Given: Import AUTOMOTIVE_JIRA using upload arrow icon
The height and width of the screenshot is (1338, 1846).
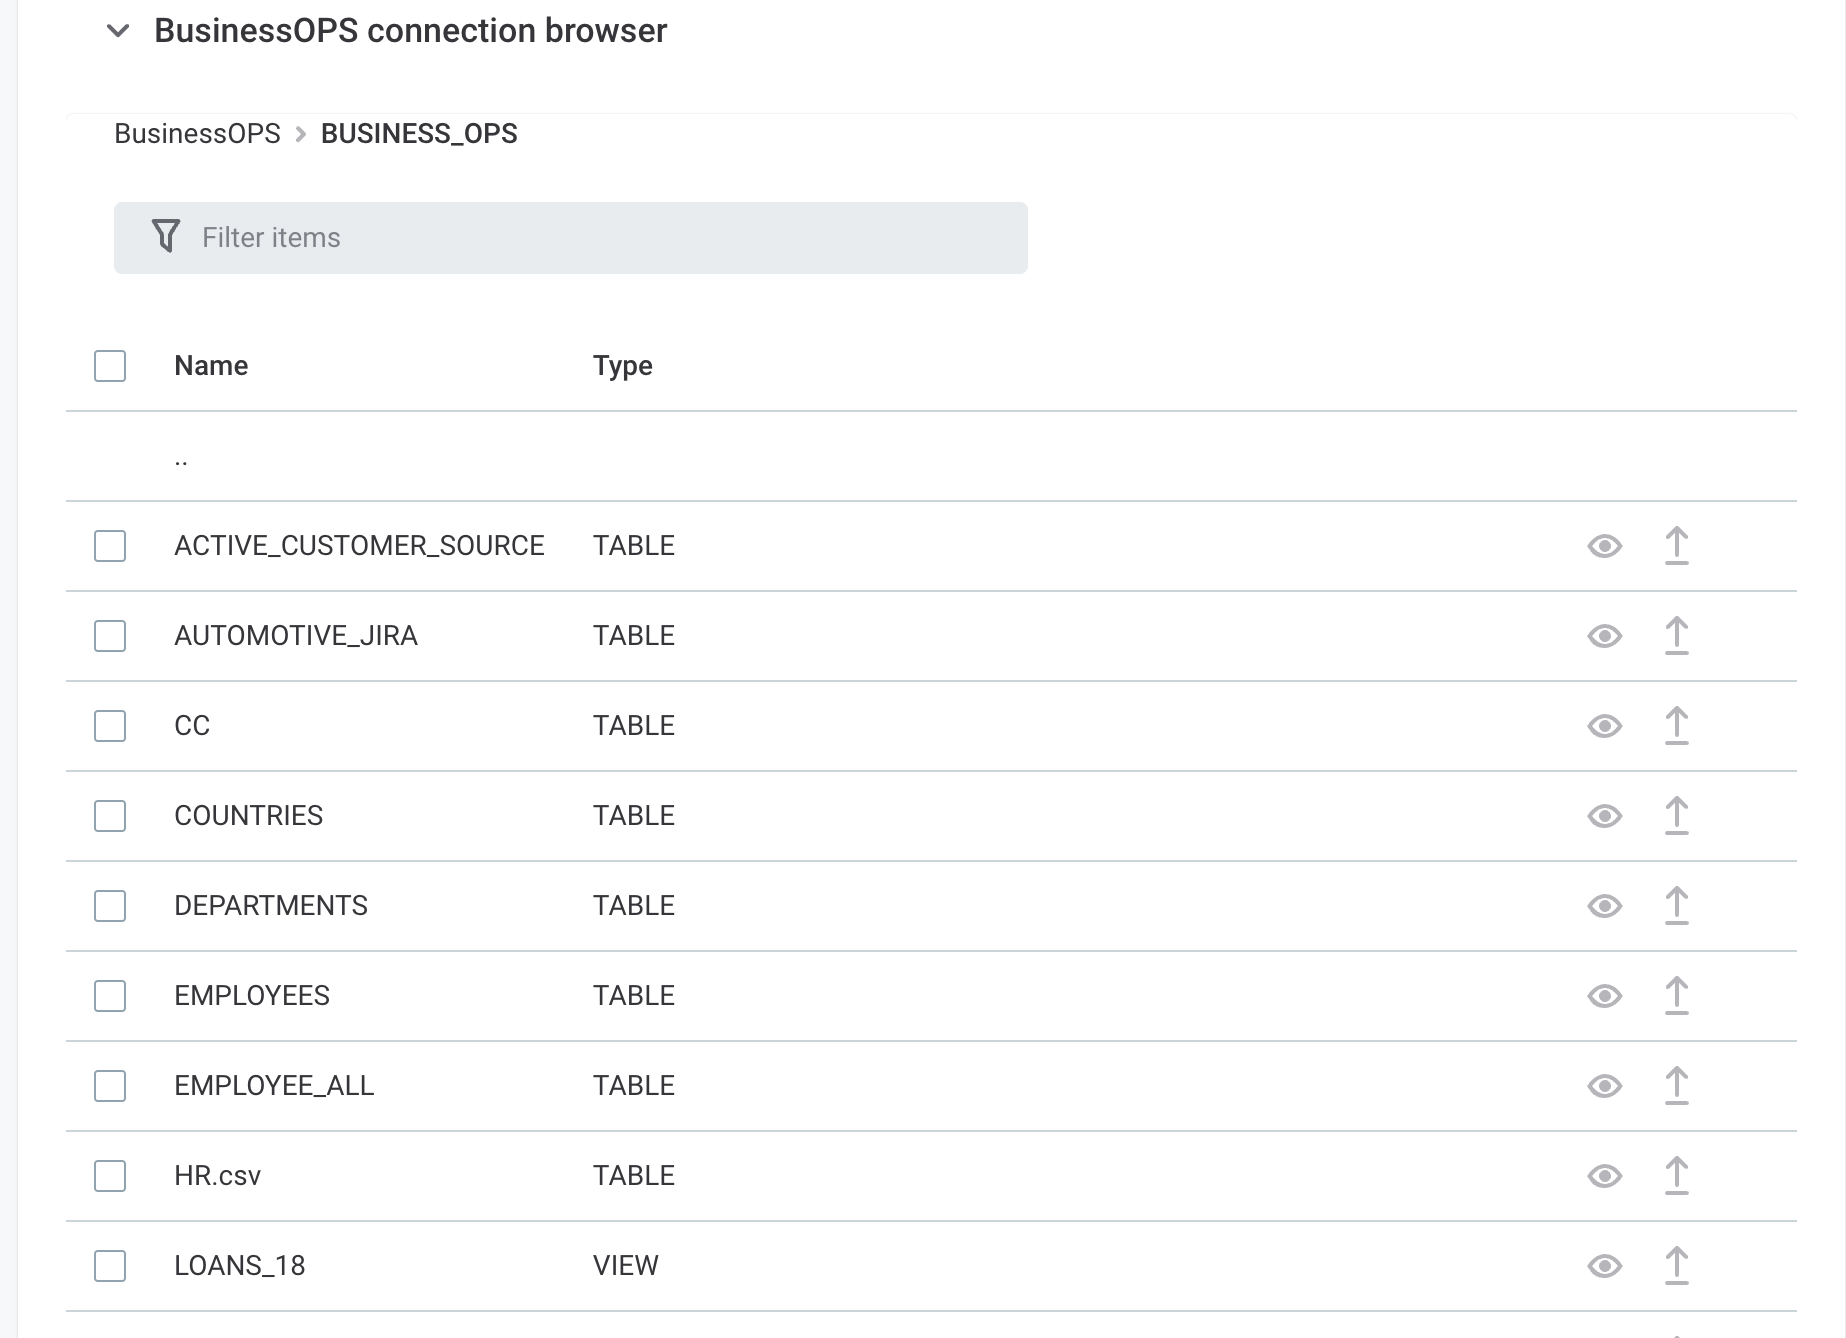Looking at the screenshot, I should point(1676,636).
